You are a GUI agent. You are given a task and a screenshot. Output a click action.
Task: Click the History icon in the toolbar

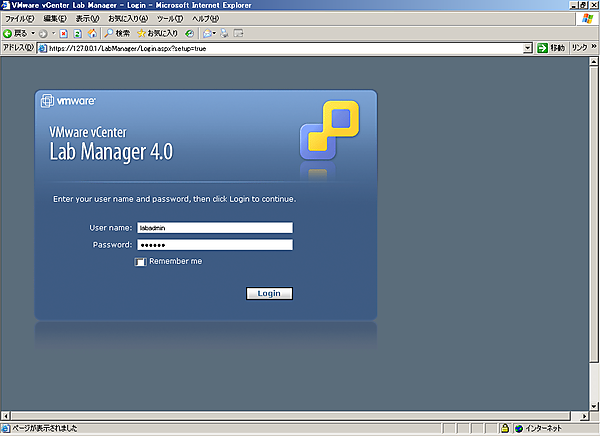(x=192, y=33)
